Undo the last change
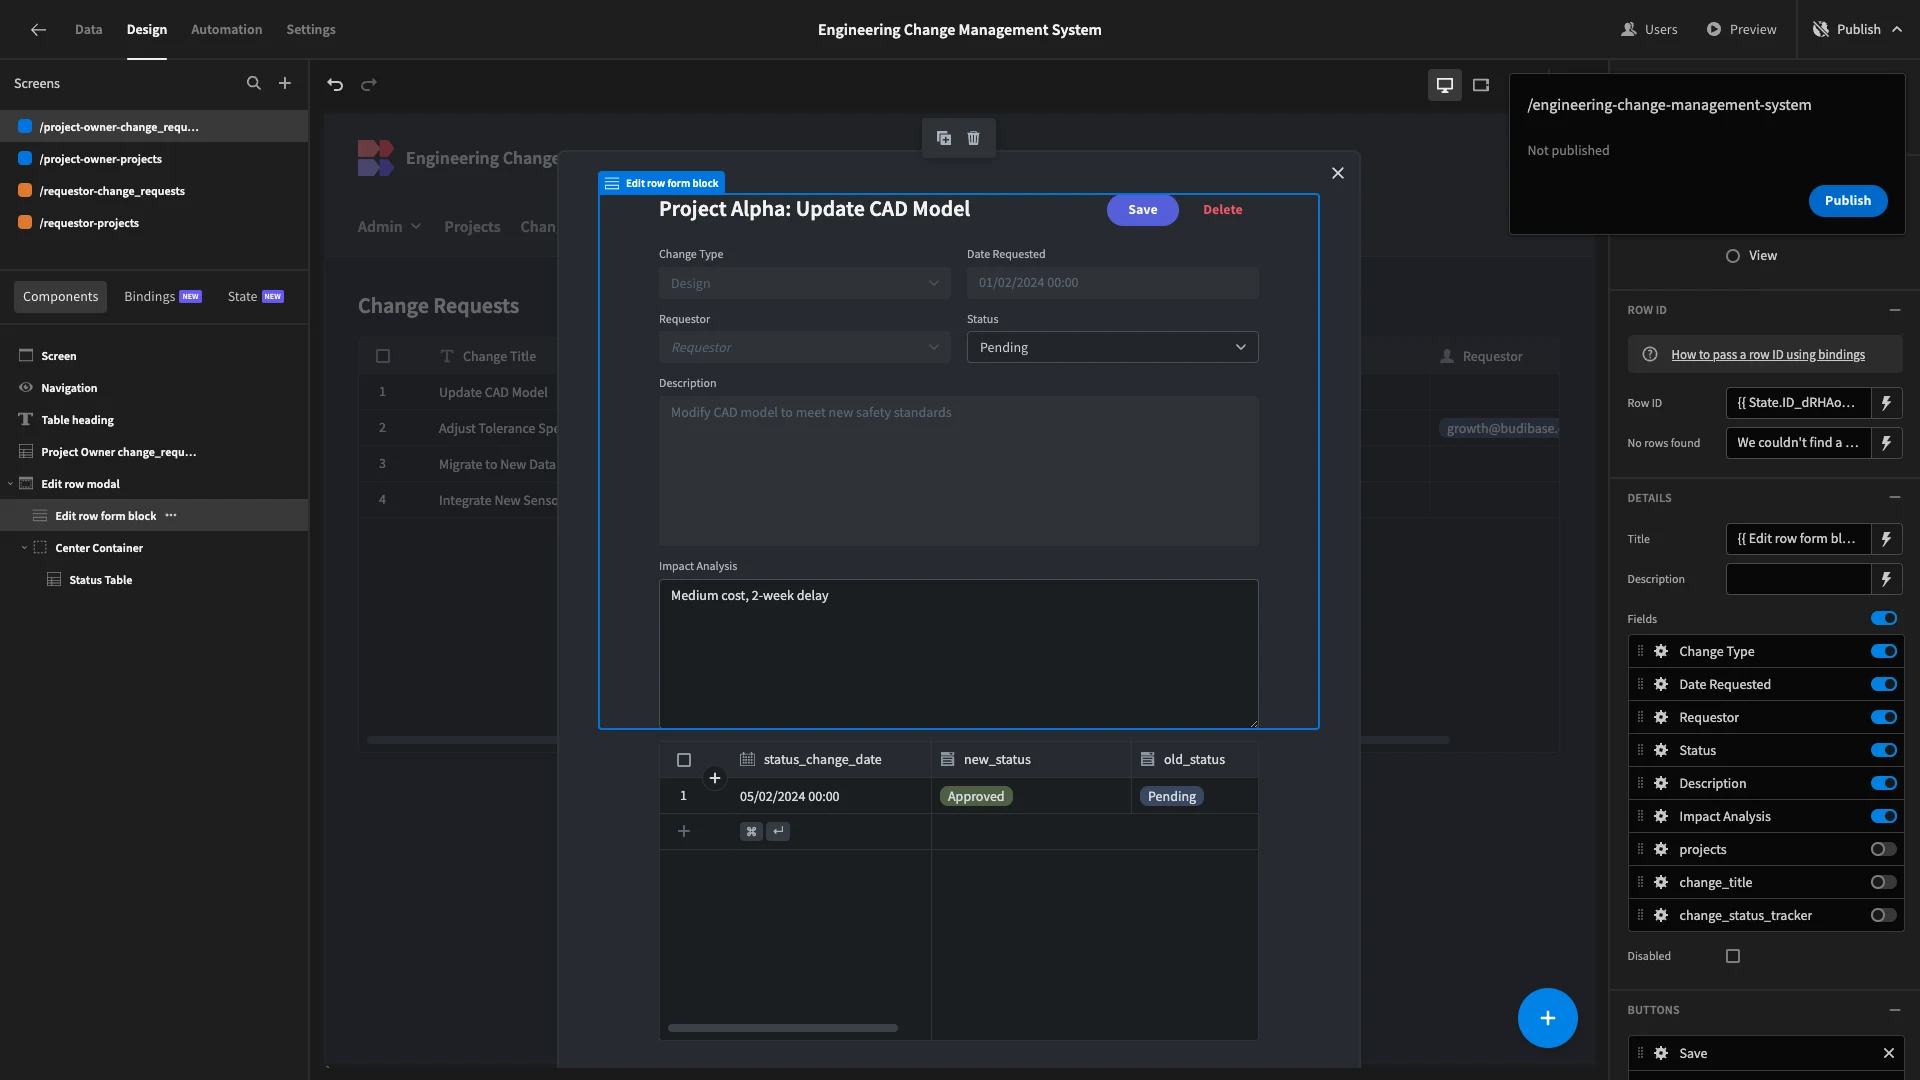The height and width of the screenshot is (1080, 1920). pos(335,84)
